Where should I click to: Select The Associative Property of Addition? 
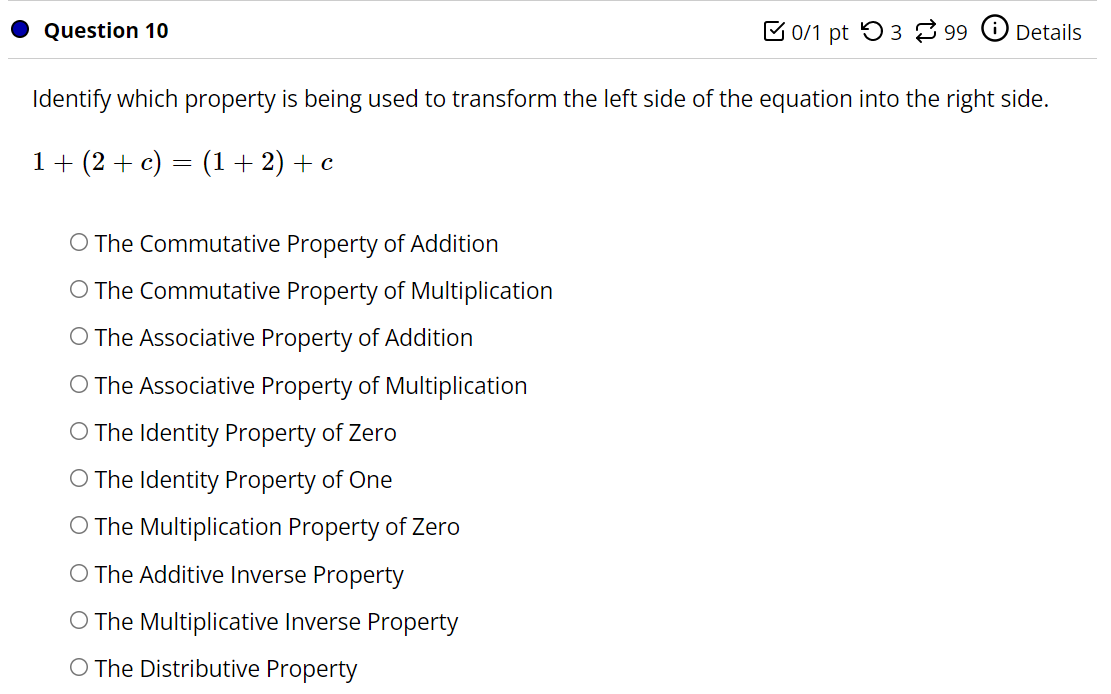tap(79, 335)
